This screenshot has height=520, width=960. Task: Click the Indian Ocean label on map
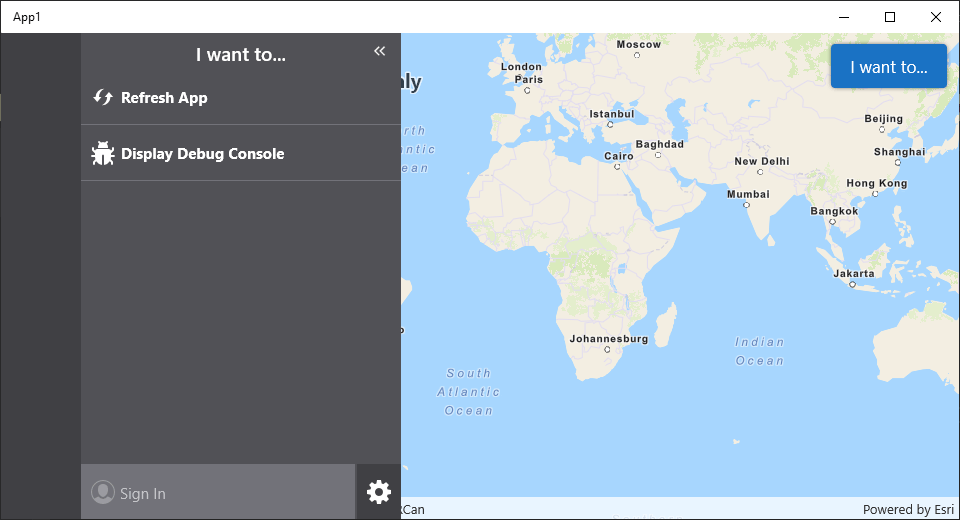pos(760,351)
